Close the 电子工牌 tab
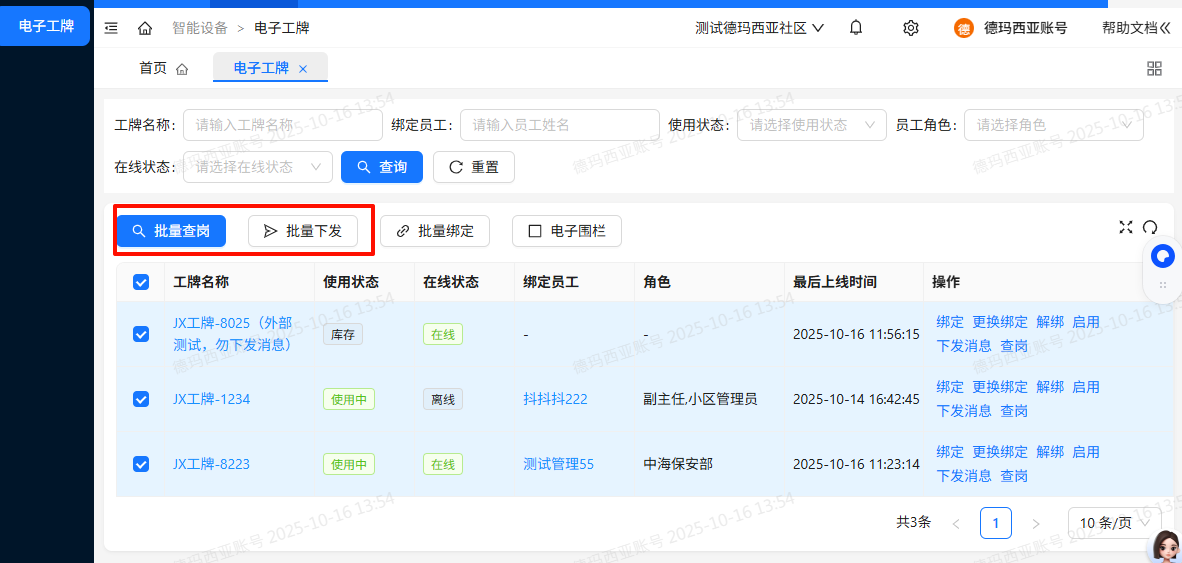 click(x=303, y=69)
